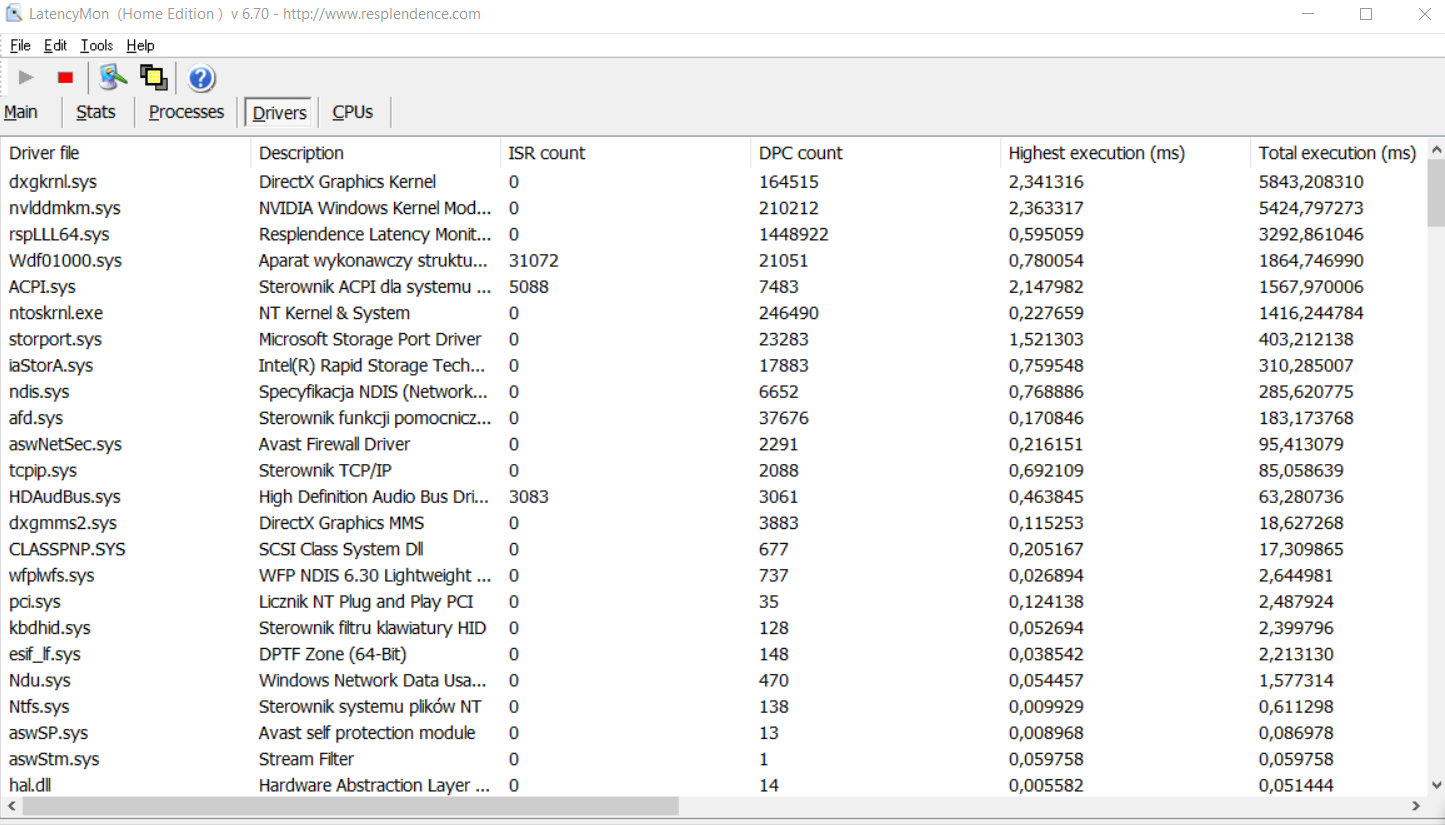Viewport: 1445px width, 825px height.
Task: Open the Help menu
Action: (x=140, y=45)
